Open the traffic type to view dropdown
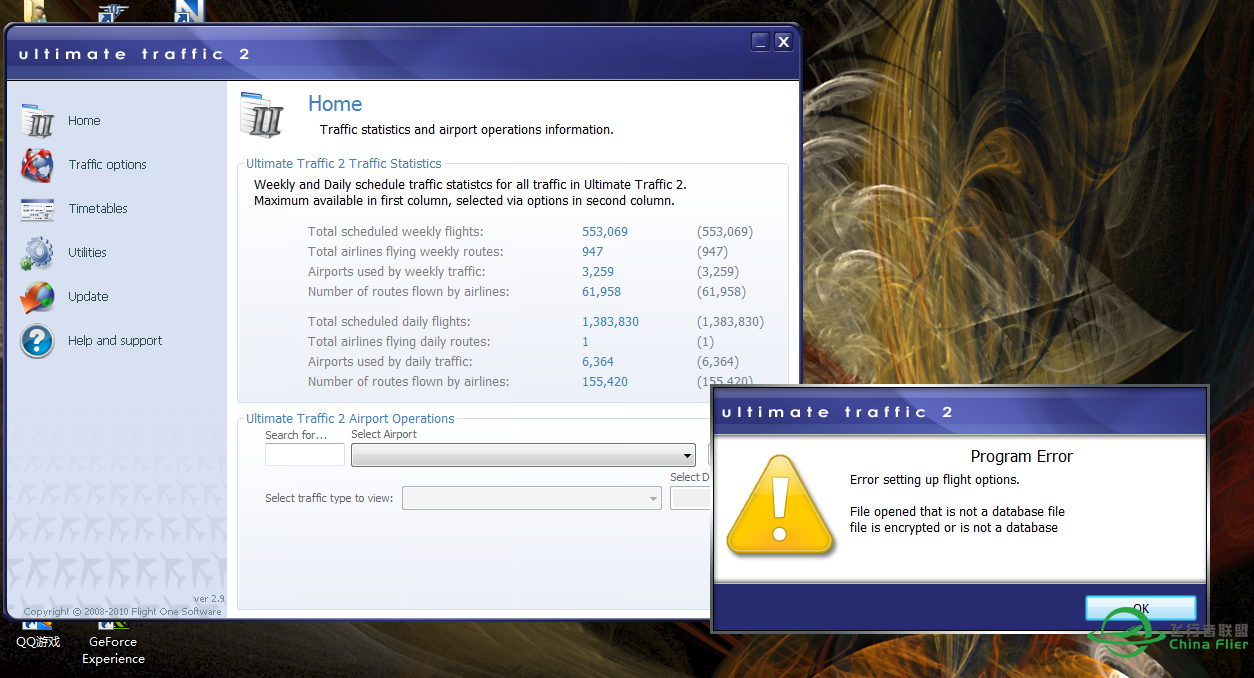 [532, 498]
